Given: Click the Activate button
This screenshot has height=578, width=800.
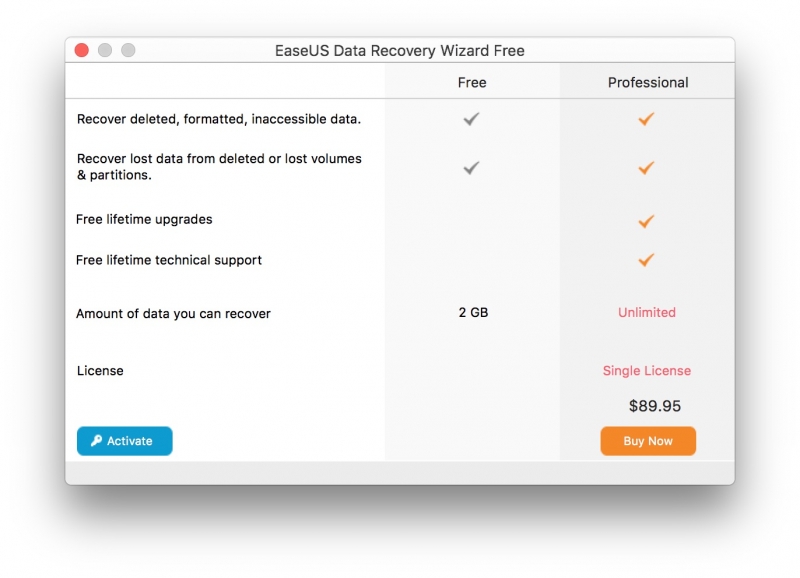Looking at the screenshot, I should [x=125, y=441].
